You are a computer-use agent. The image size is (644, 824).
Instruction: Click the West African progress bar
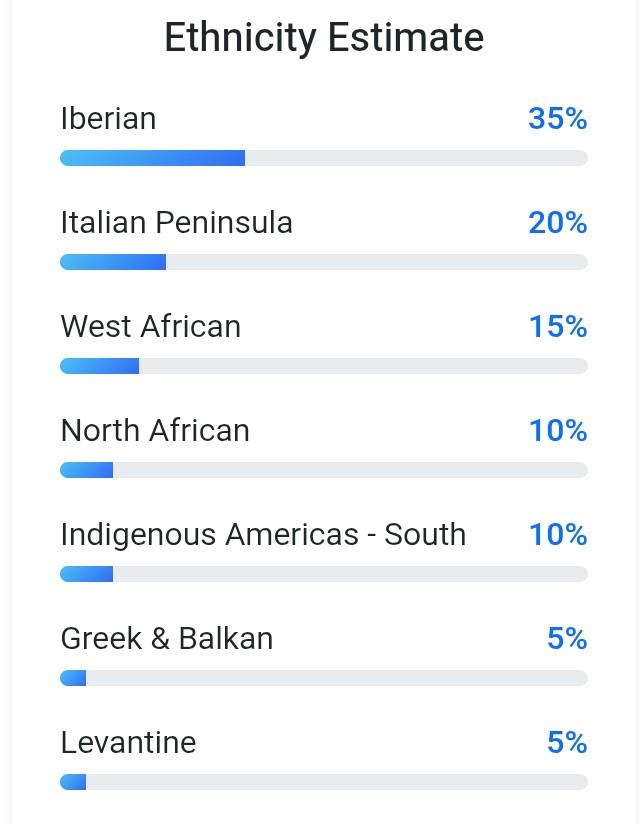pos(323,366)
